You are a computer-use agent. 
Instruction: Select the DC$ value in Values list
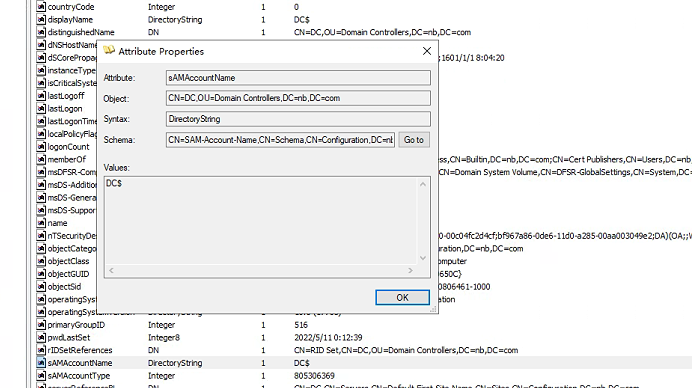[114, 183]
